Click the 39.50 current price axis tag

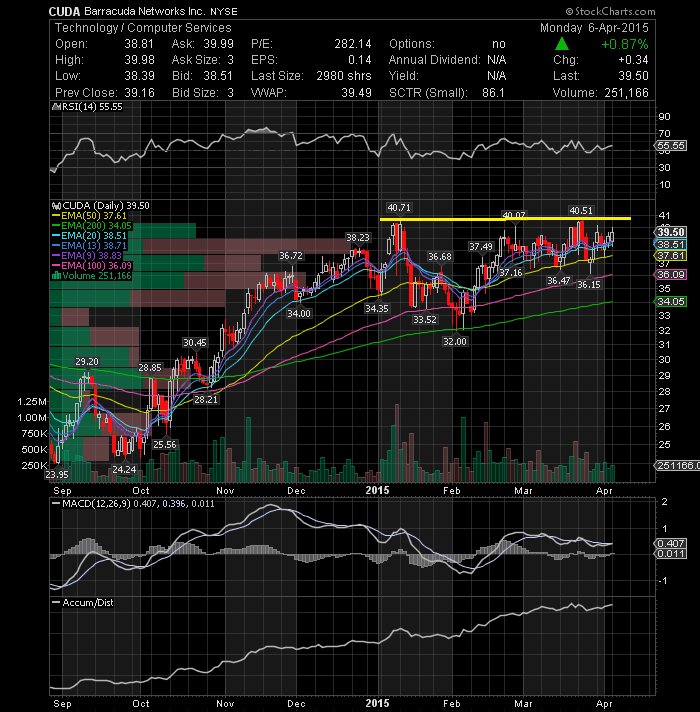point(670,232)
